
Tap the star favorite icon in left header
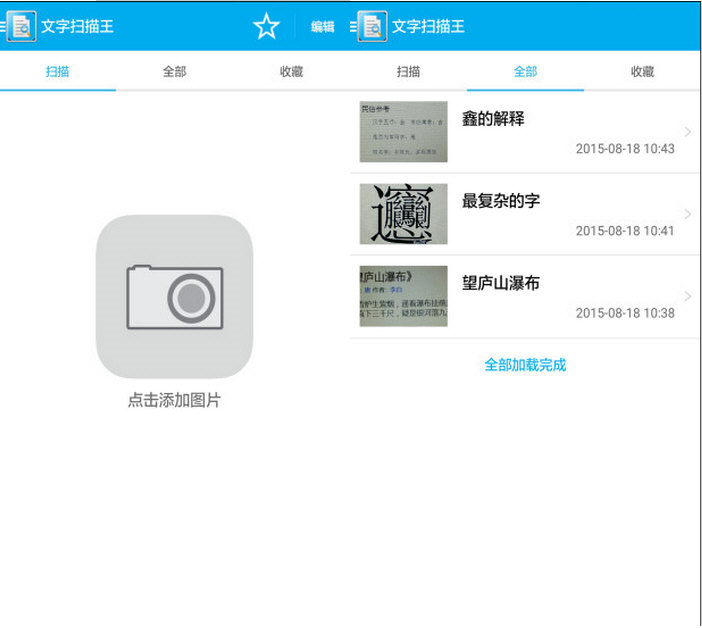pos(266,26)
